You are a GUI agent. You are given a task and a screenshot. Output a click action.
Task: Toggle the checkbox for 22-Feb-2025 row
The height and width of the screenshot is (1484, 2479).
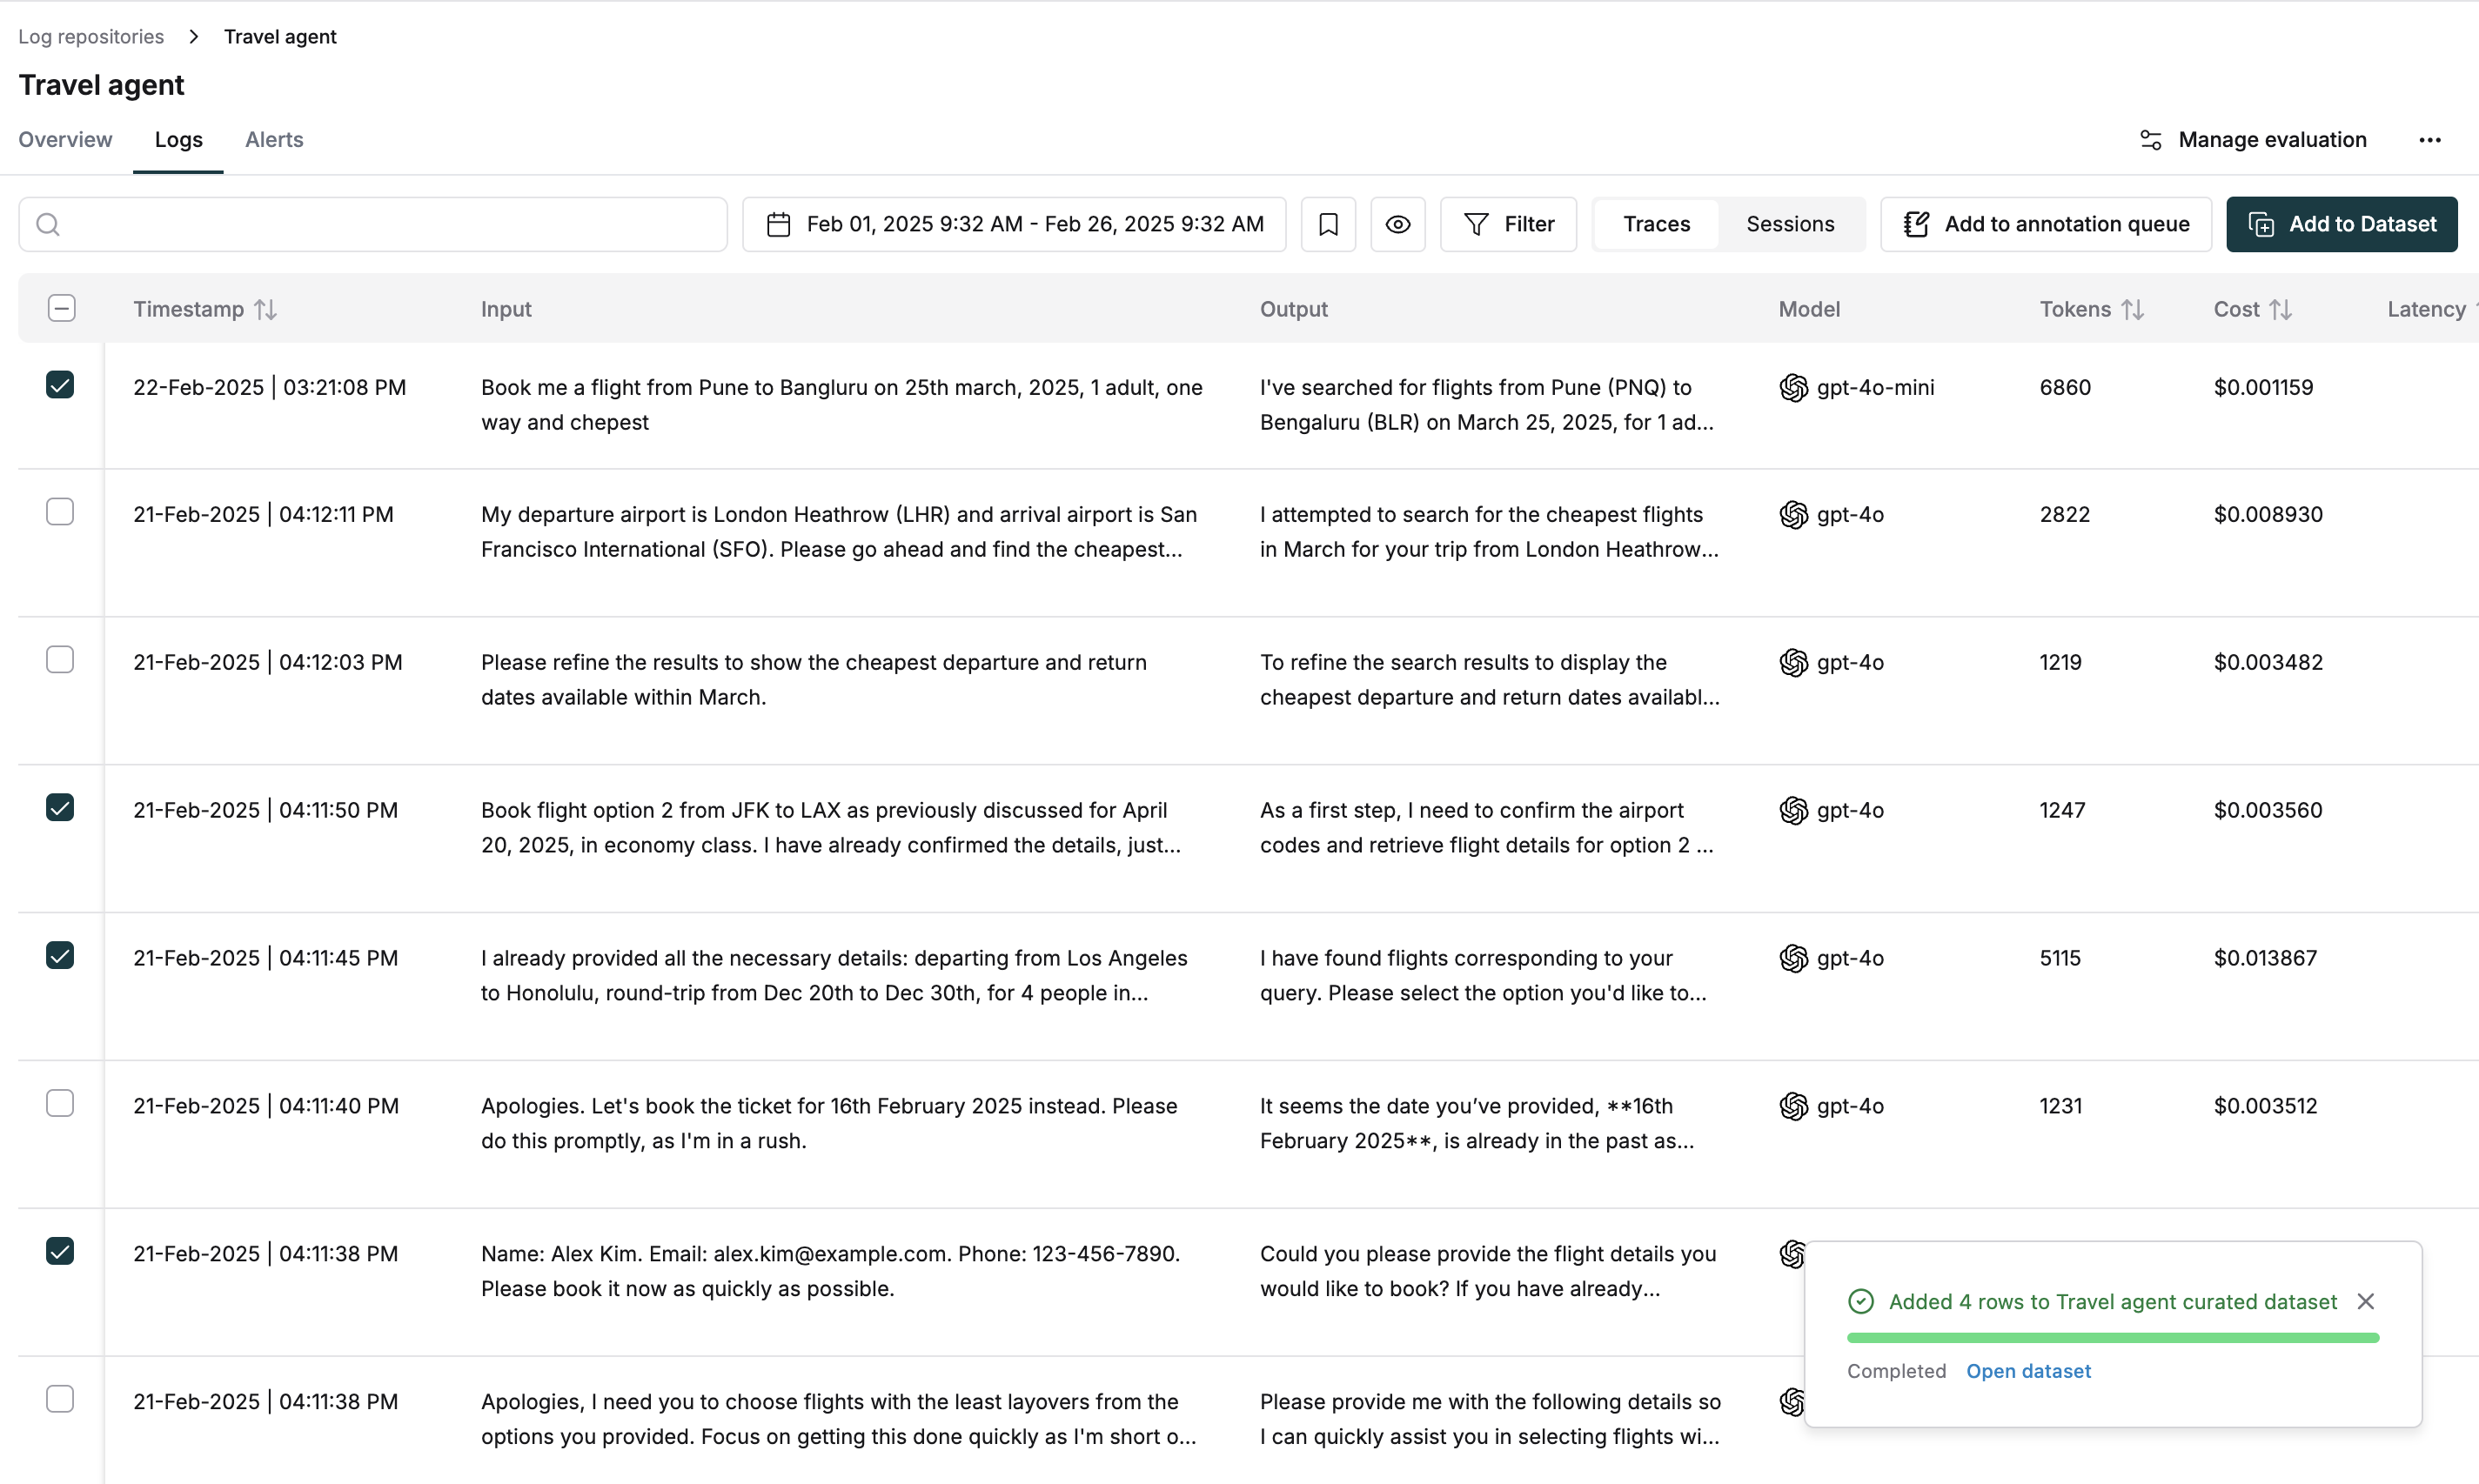(60, 387)
